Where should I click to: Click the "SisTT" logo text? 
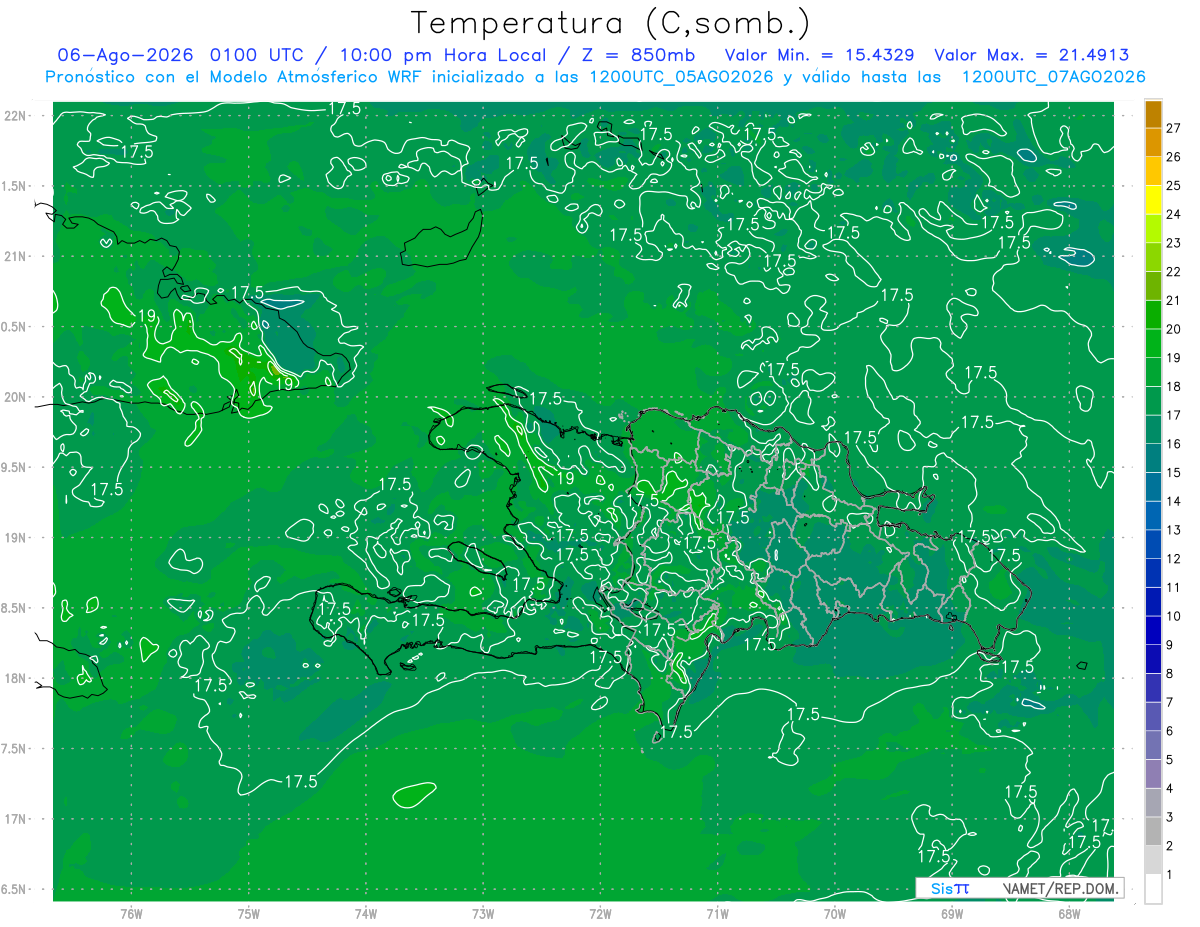(x=949, y=888)
